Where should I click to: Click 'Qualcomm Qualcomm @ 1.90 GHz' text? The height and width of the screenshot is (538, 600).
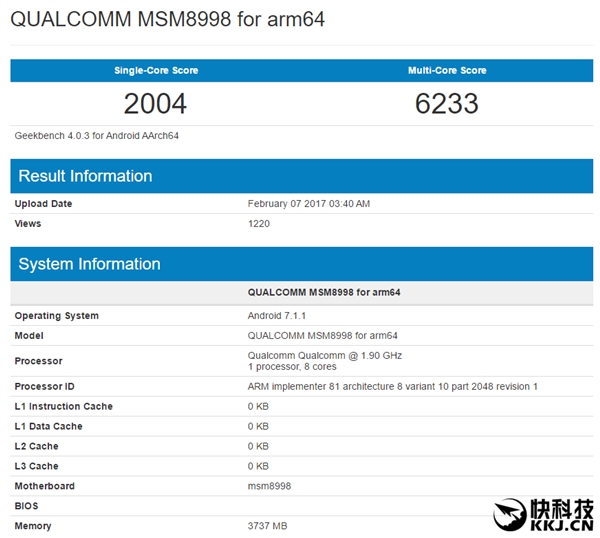(x=324, y=355)
